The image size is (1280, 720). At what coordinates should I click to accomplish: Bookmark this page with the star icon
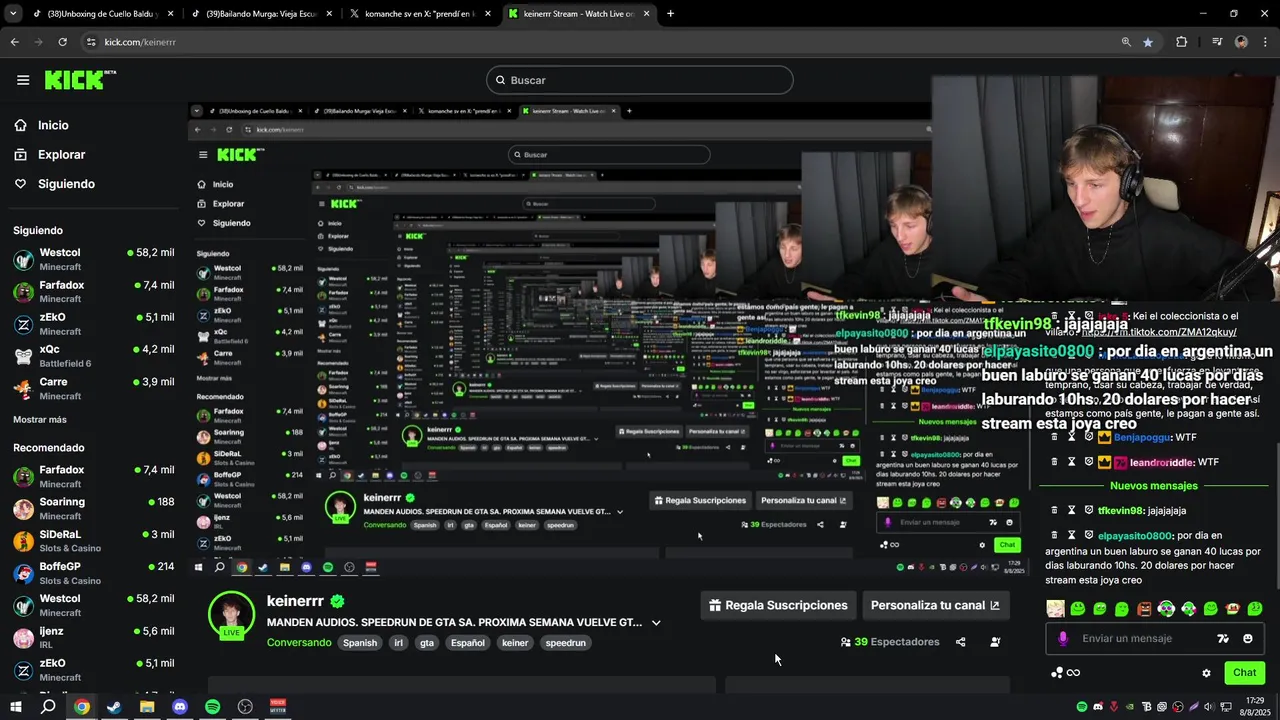(1148, 42)
